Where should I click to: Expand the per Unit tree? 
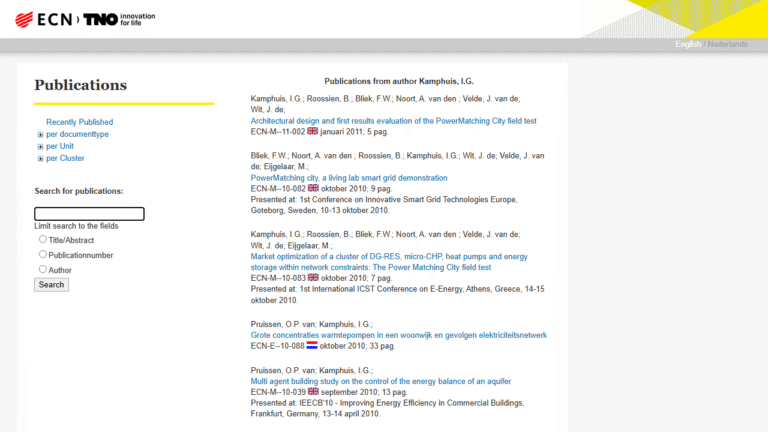[x=41, y=146]
